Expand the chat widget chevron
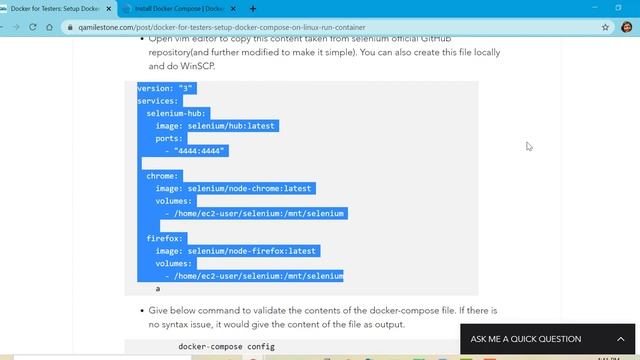This screenshot has height=360, width=640. [620, 339]
